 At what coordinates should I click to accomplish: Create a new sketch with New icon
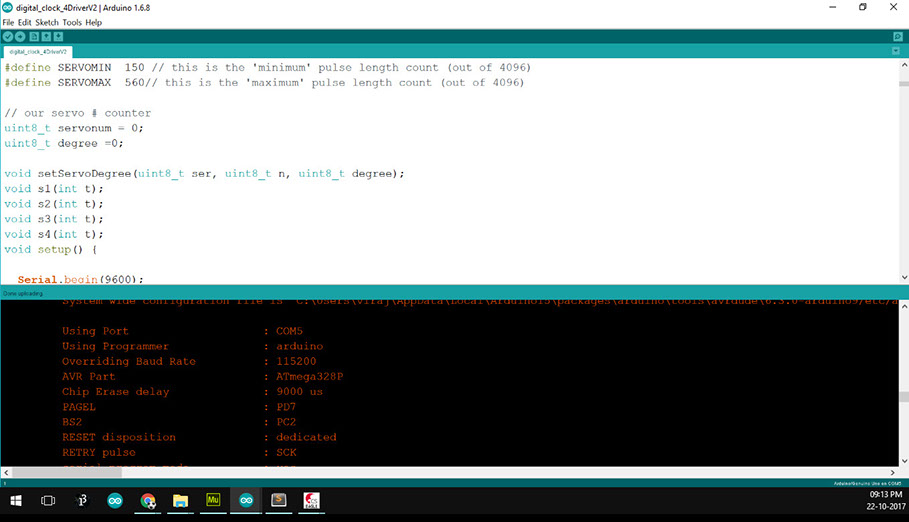(x=34, y=37)
